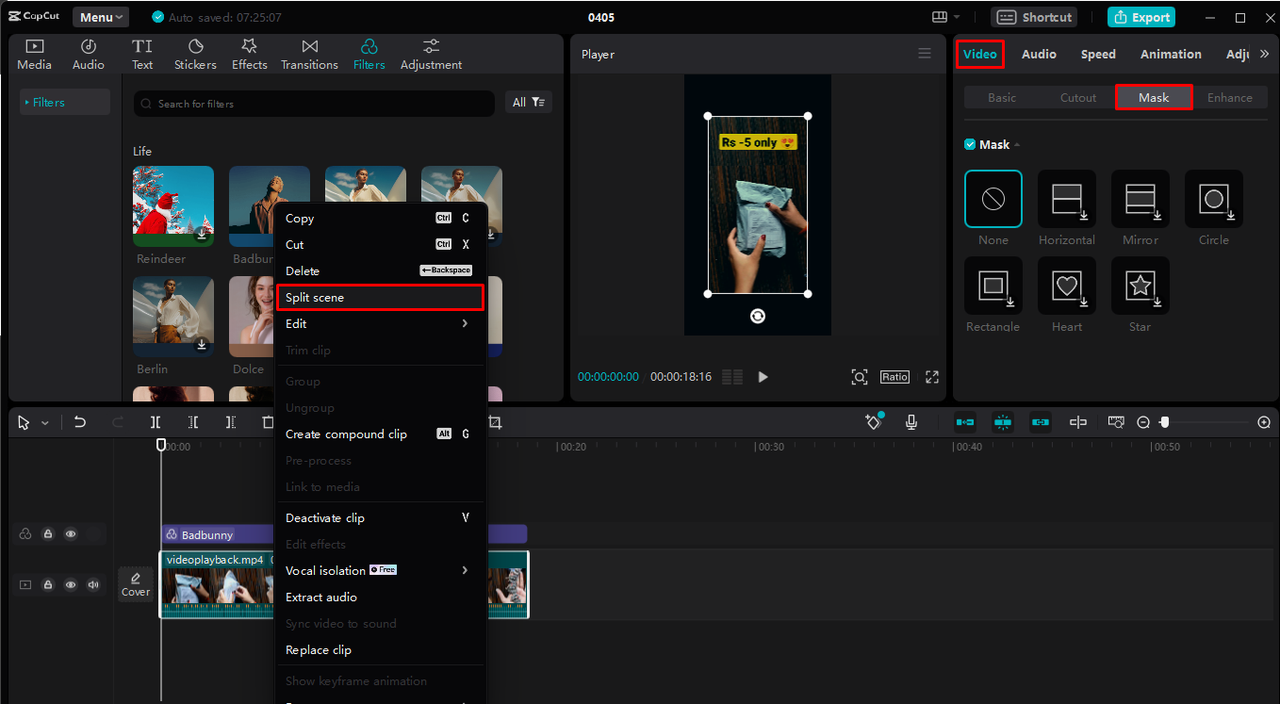Click the player zoom focus icon
Image resolution: width=1280 pixels, height=704 pixels.
pyautogui.click(x=859, y=377)
